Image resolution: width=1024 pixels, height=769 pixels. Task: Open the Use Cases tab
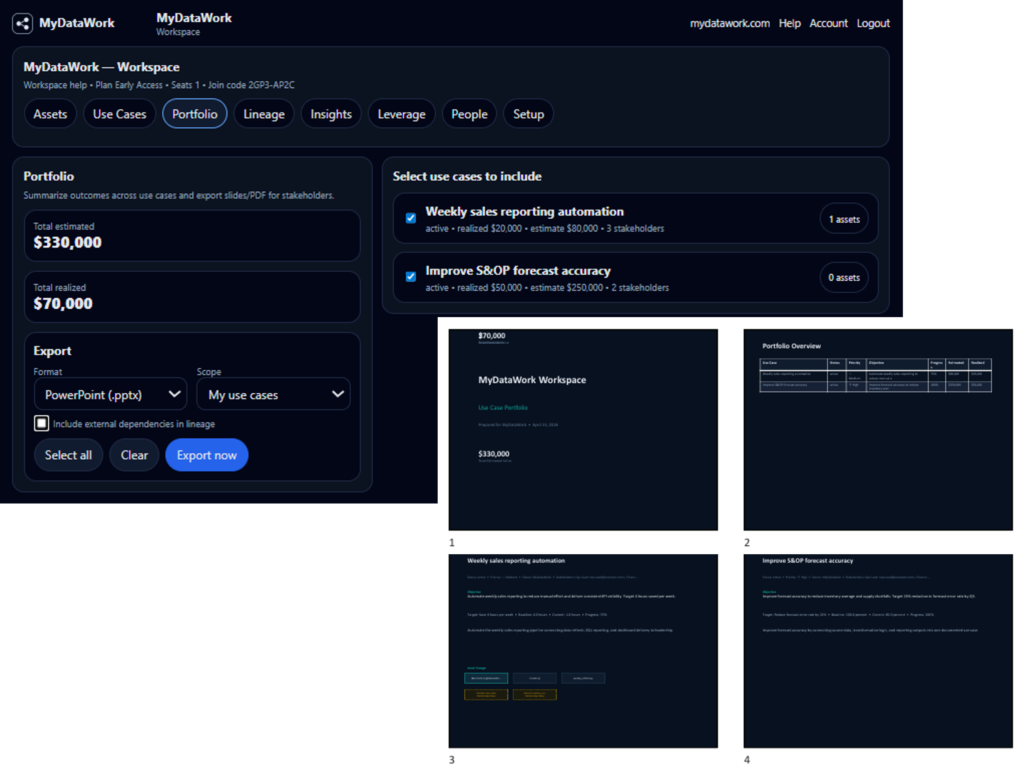119,113
